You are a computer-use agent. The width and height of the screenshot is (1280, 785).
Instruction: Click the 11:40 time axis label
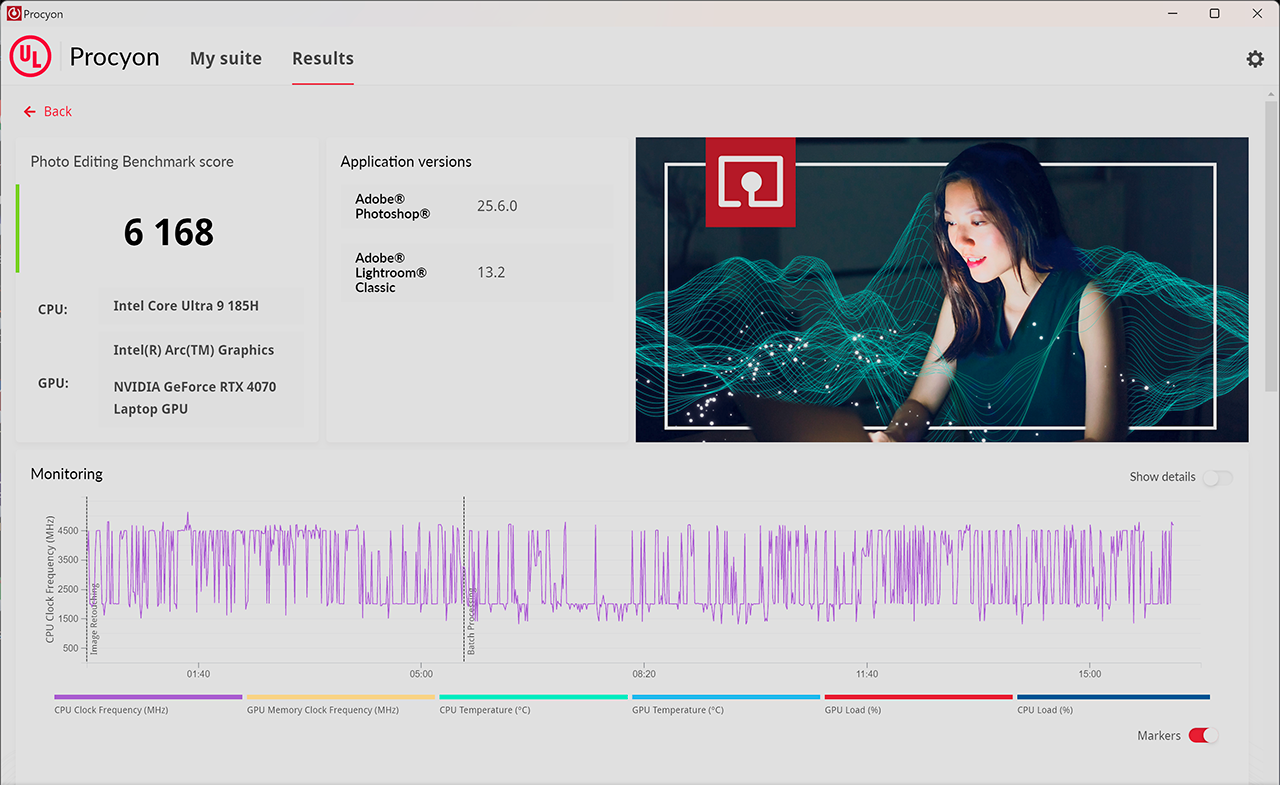tap(867, 674)
